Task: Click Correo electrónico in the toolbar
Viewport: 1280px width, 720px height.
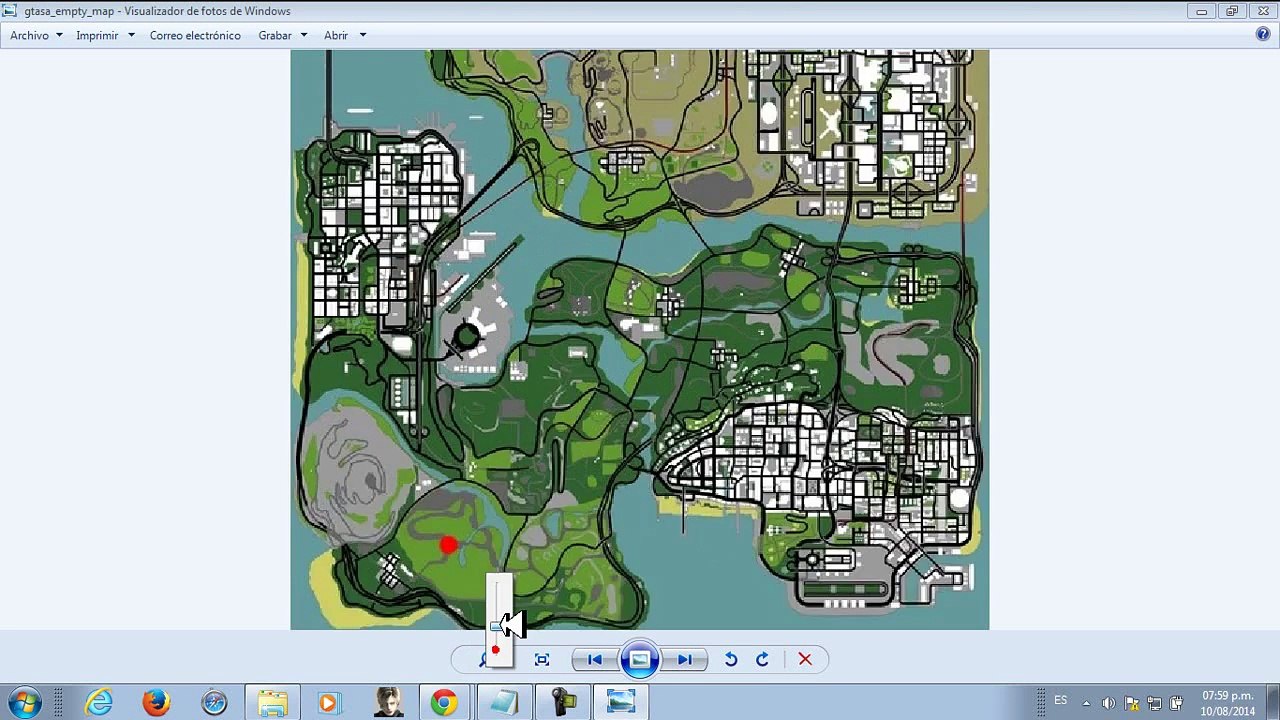Action: coord(195,35)
